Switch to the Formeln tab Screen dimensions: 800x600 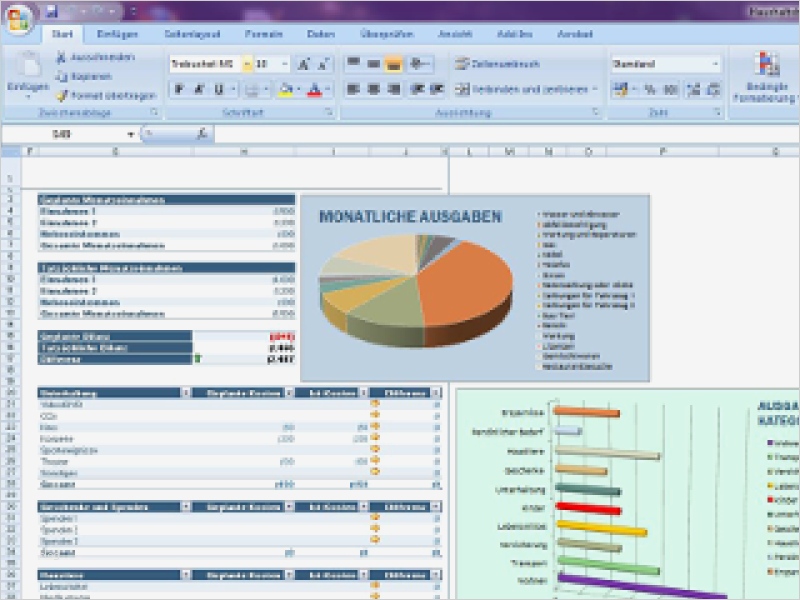tap(264, 34)
